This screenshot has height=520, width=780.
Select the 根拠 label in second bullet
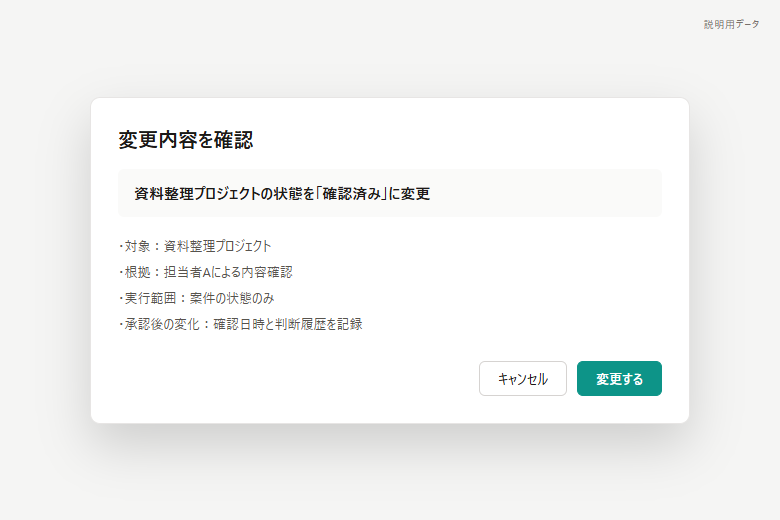(137, 272)
